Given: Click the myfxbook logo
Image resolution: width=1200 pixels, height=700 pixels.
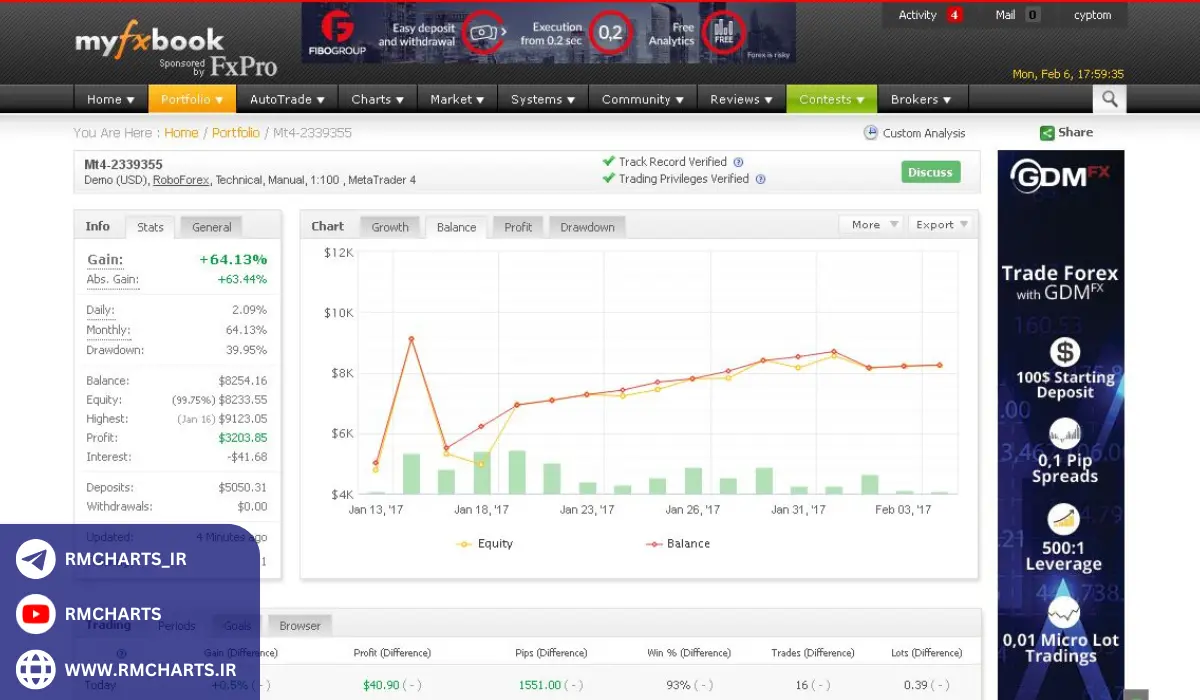Looking at the screenshot, I should coord(150,41).
